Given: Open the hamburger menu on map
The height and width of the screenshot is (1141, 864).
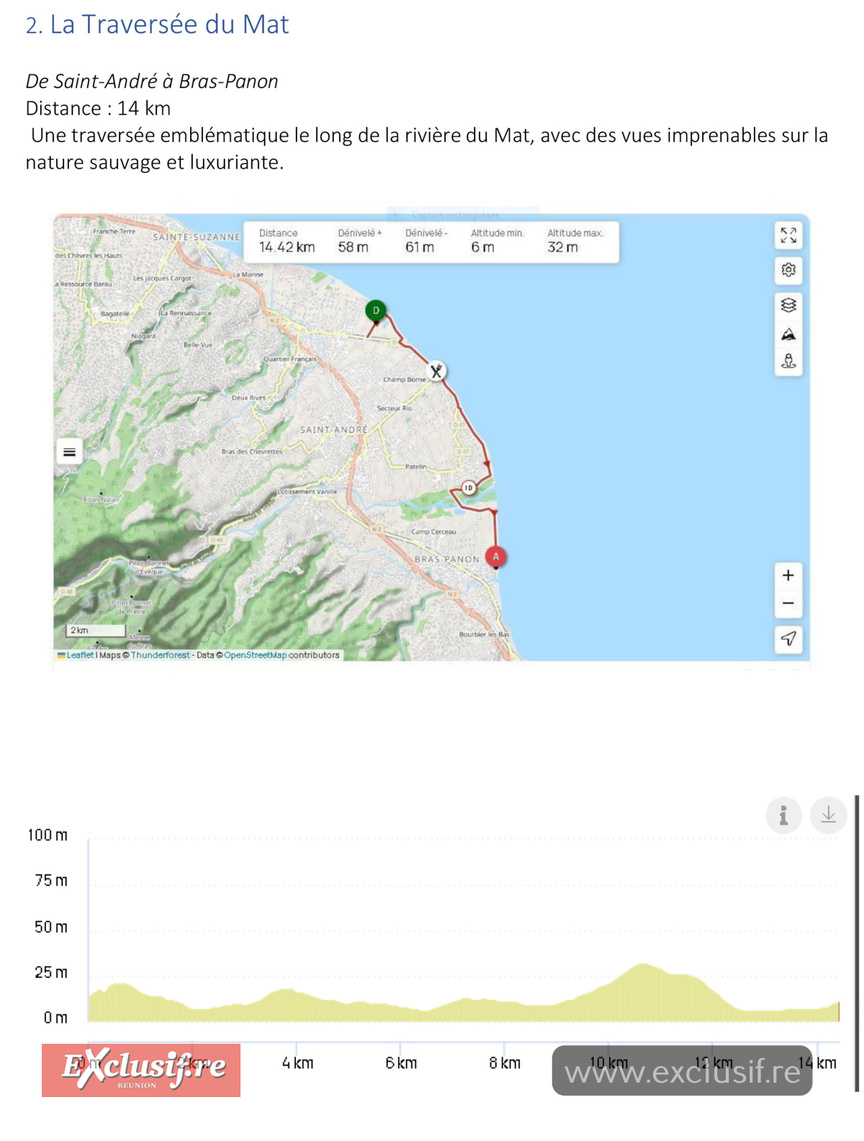Looking at the screenshot, I should tap(69, 452).
